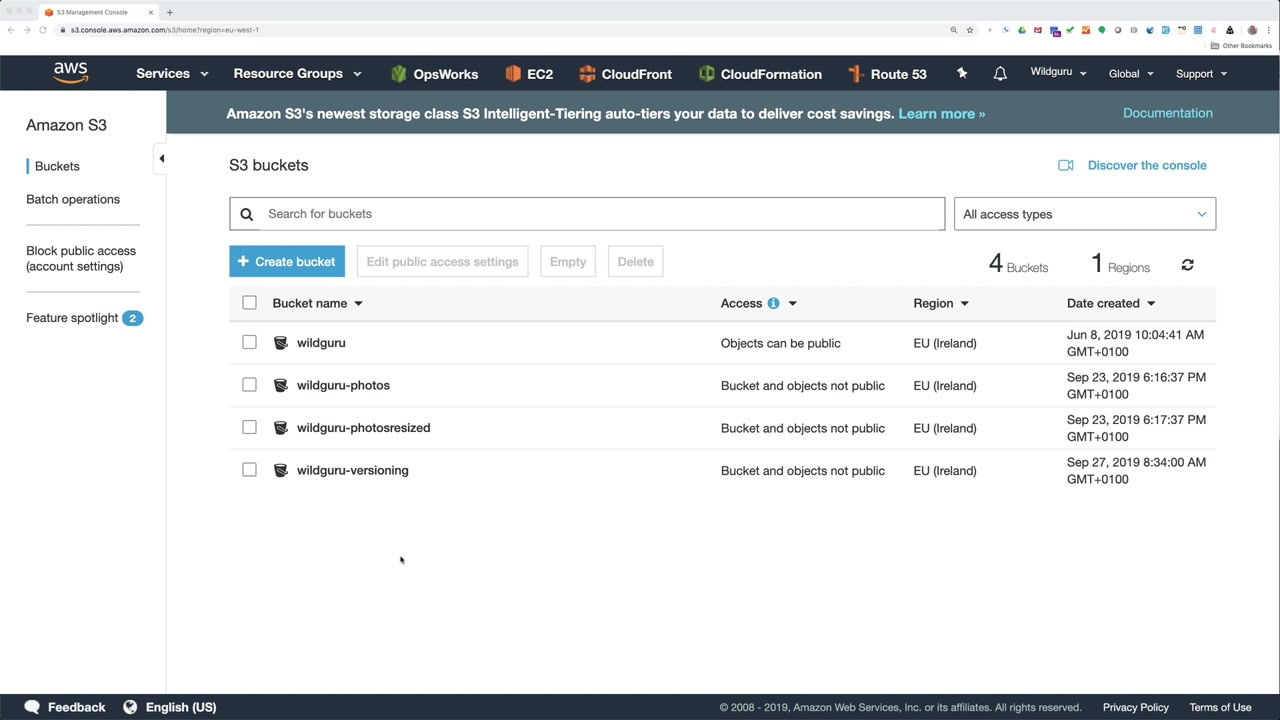Open the EC2 shortcut
This screenshot has height=720, width=1280.
[x=529, y=74]
